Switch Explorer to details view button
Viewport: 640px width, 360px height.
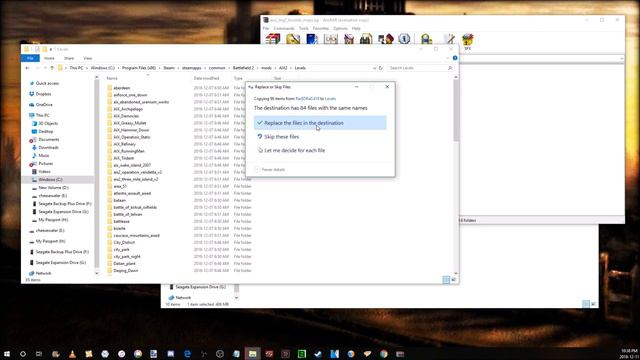pyautogui.click(x=446, y=280)
